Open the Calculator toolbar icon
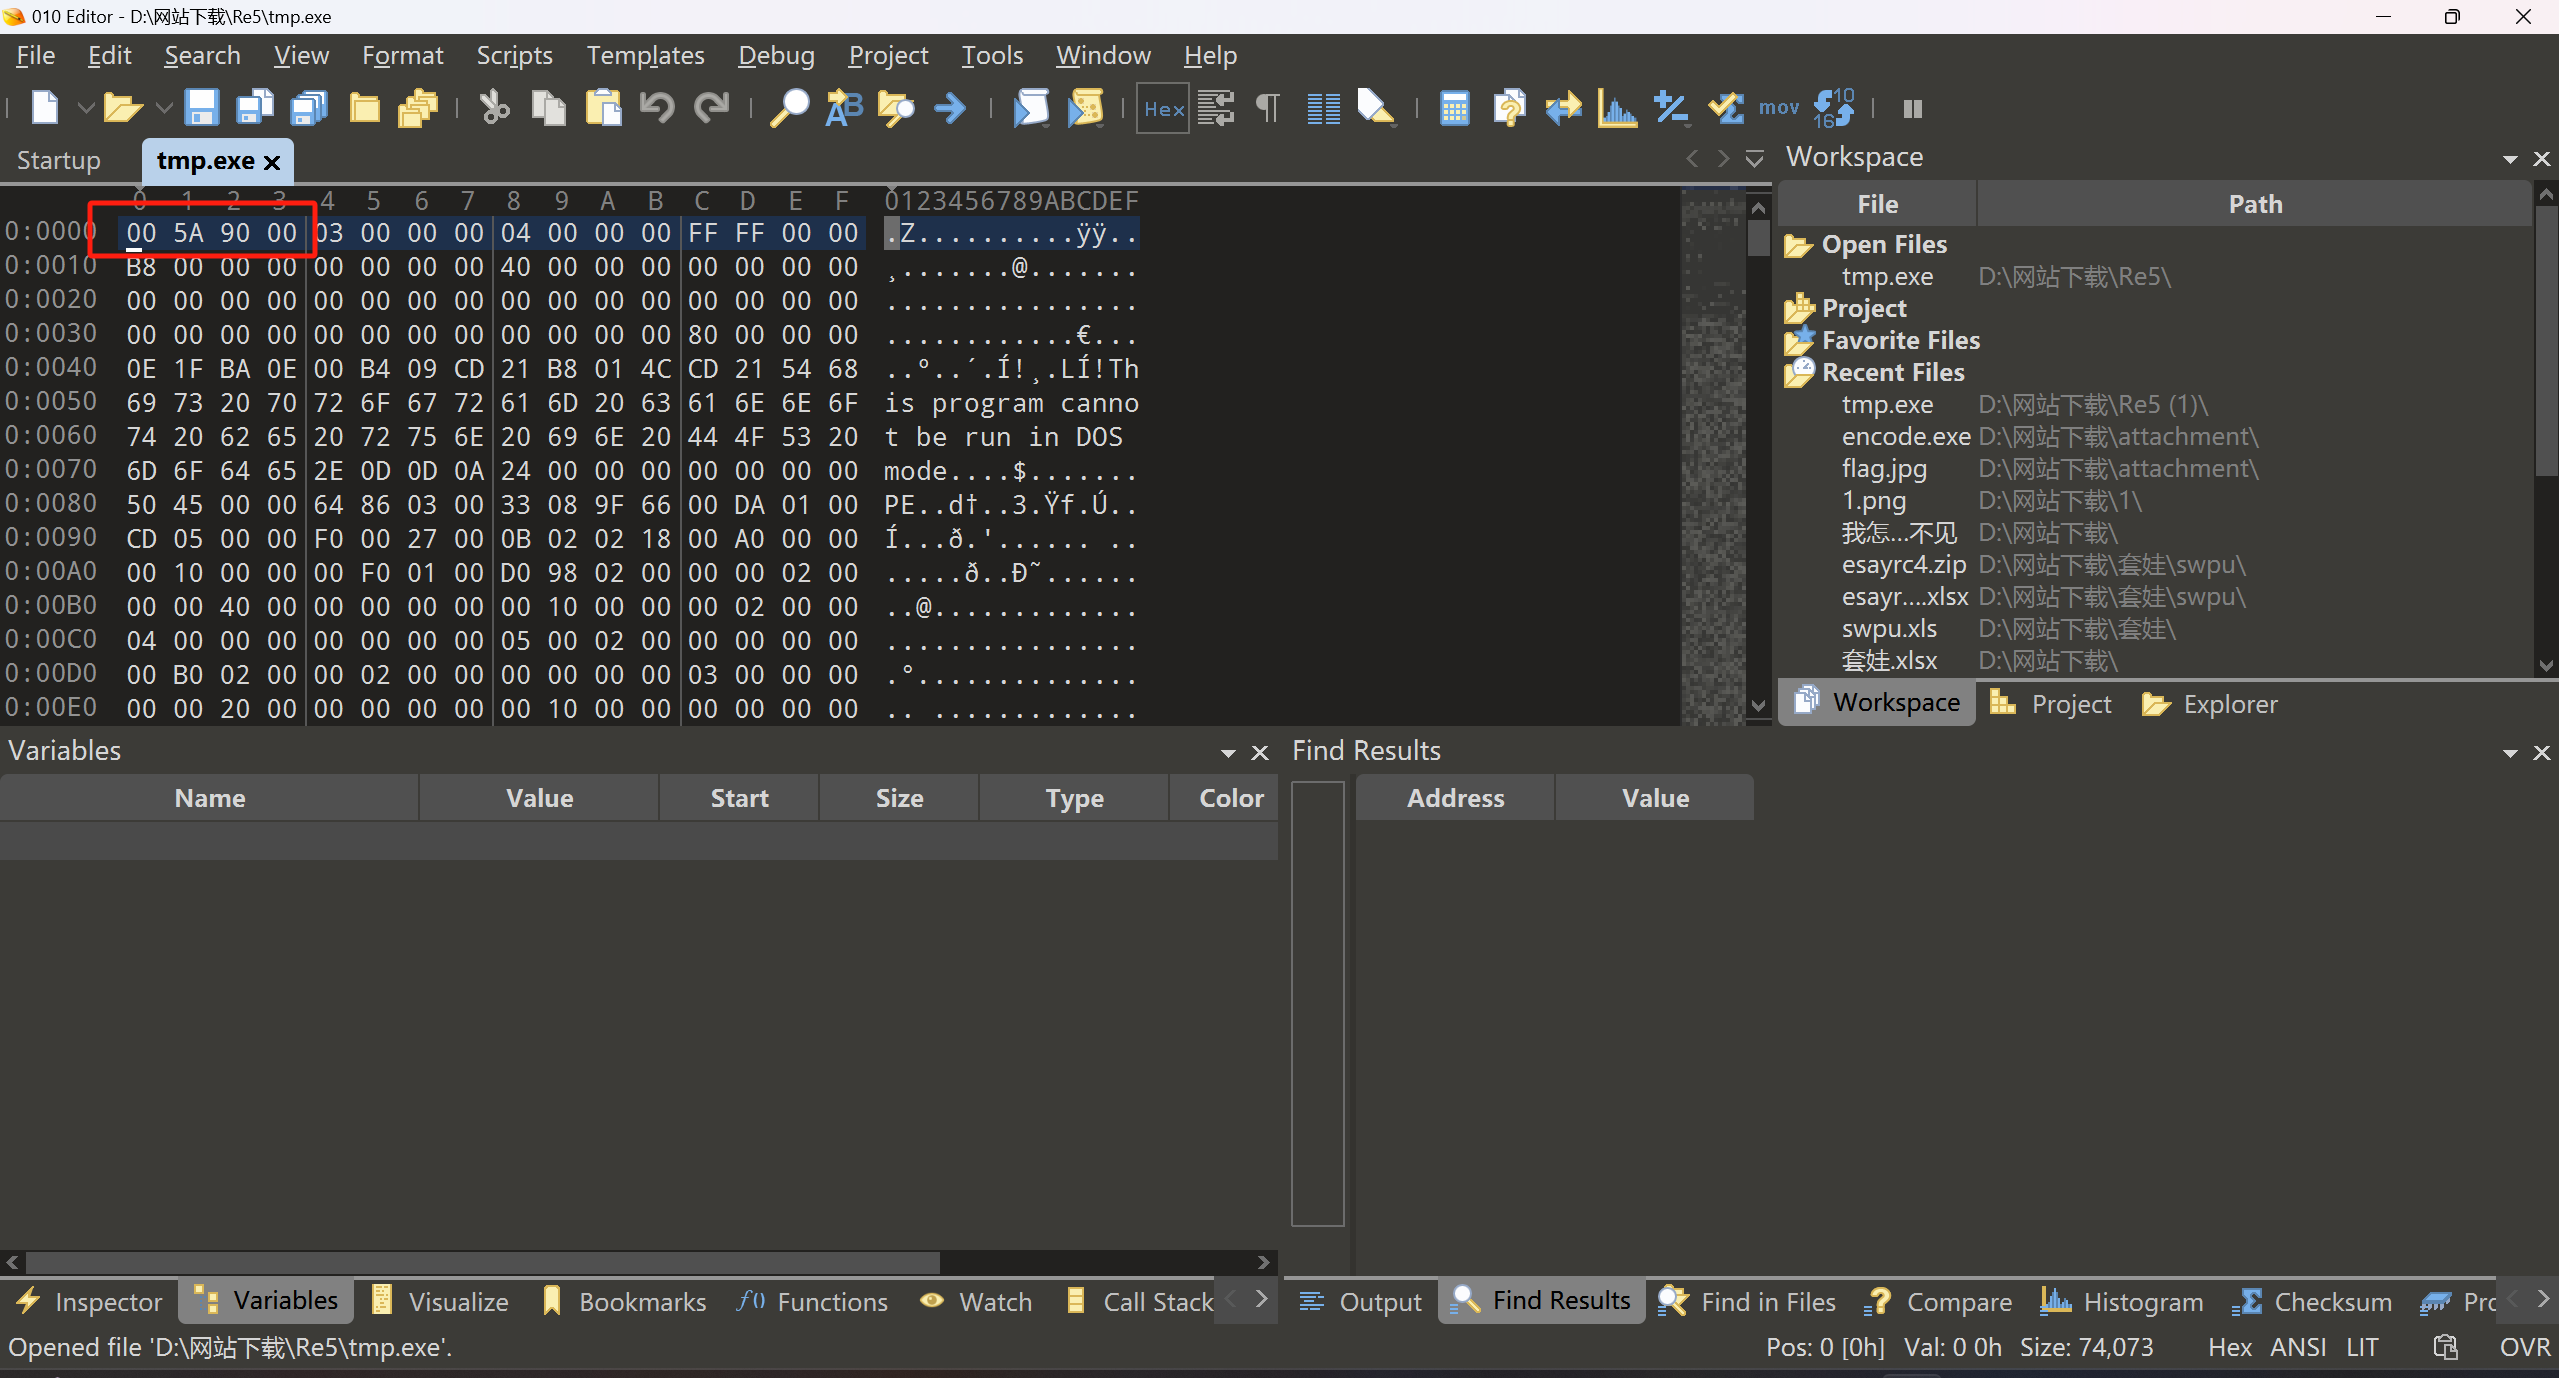 point(1454,108)
